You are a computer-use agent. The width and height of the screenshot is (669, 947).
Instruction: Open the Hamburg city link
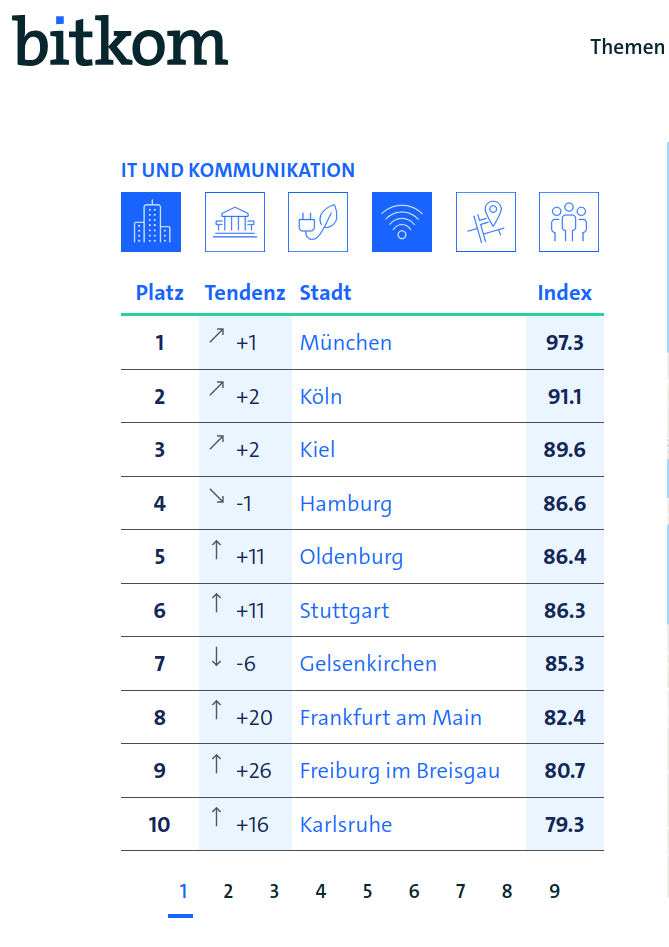click(x=346, y=504)
